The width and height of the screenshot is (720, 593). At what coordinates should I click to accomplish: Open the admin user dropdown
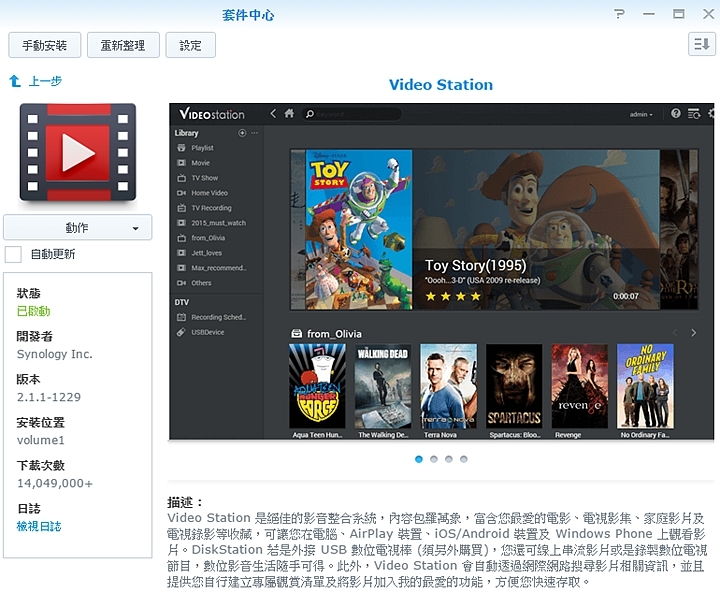[641, 114]
